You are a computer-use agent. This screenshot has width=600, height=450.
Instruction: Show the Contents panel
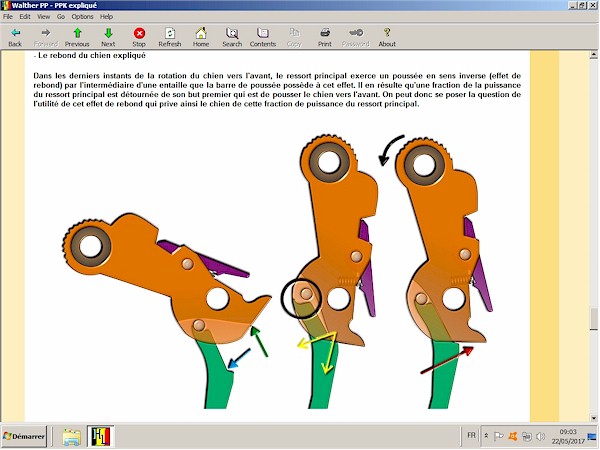pos(263,37)
